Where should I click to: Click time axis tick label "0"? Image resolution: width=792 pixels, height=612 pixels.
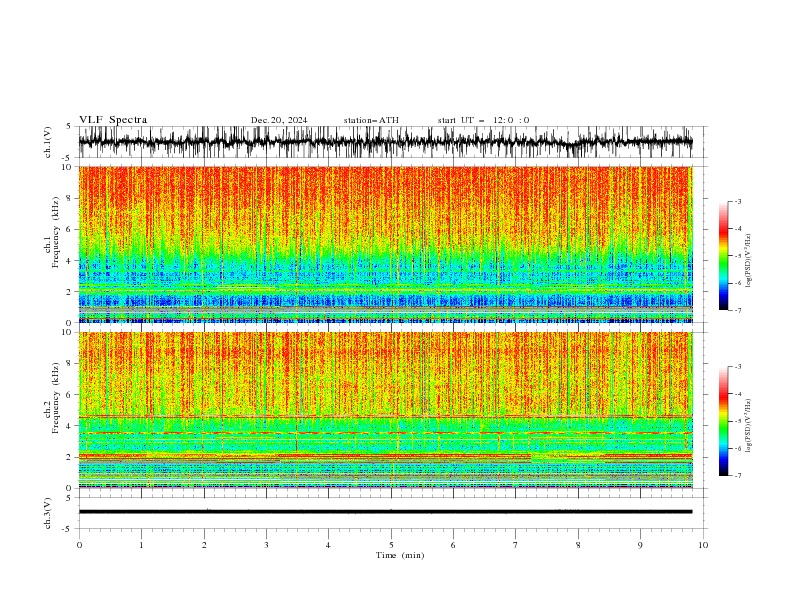[x=79, y=545]
